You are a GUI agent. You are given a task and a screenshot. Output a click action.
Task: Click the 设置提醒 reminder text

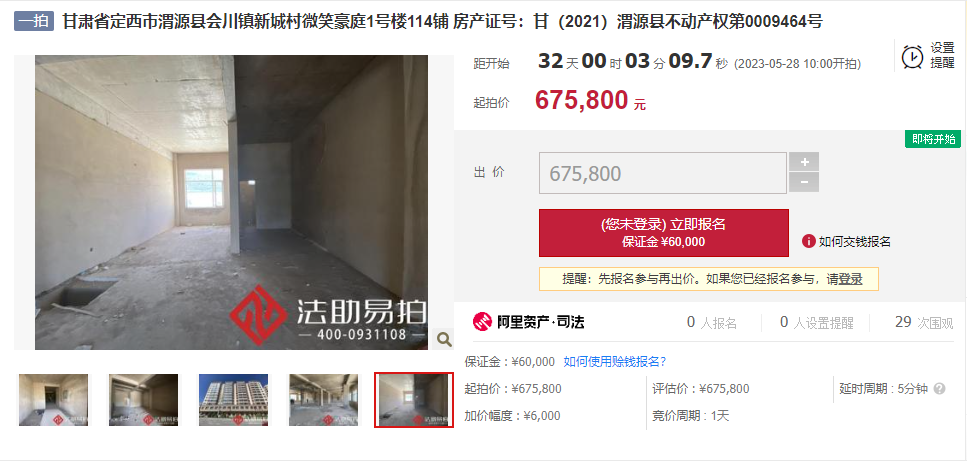click(942, 56)
